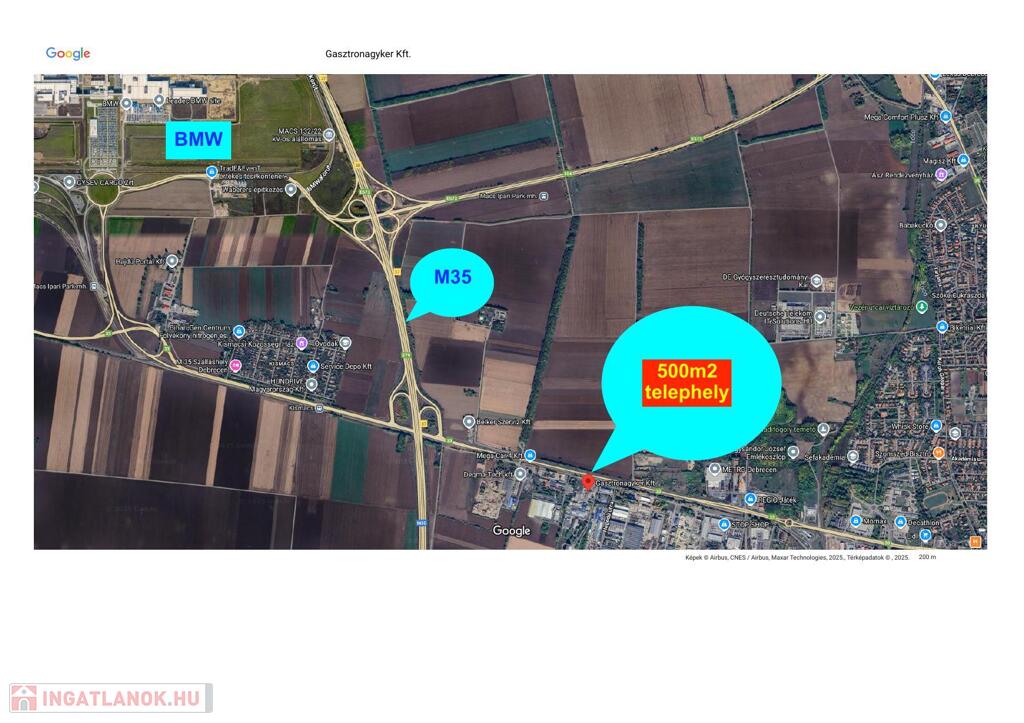Open the Mega Car Kft shopping pin

[x=530, y=455]
